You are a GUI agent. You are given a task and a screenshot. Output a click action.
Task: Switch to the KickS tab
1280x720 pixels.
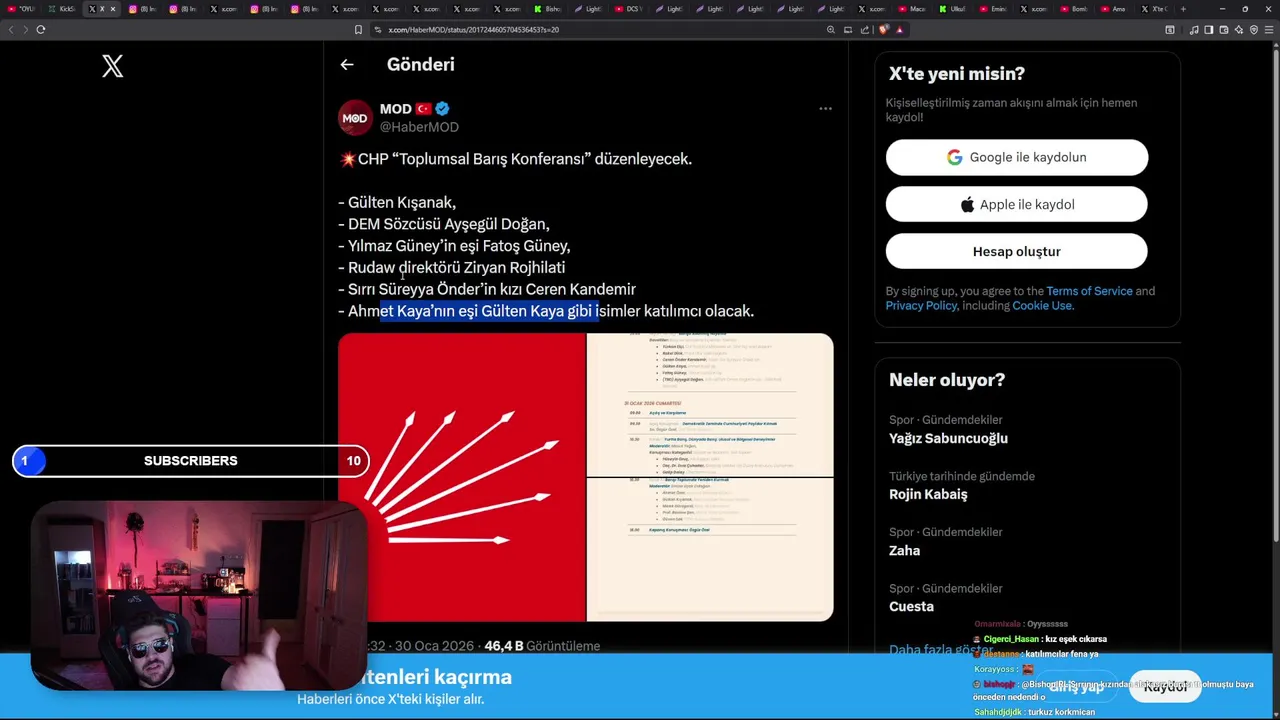tap(62, 9)
